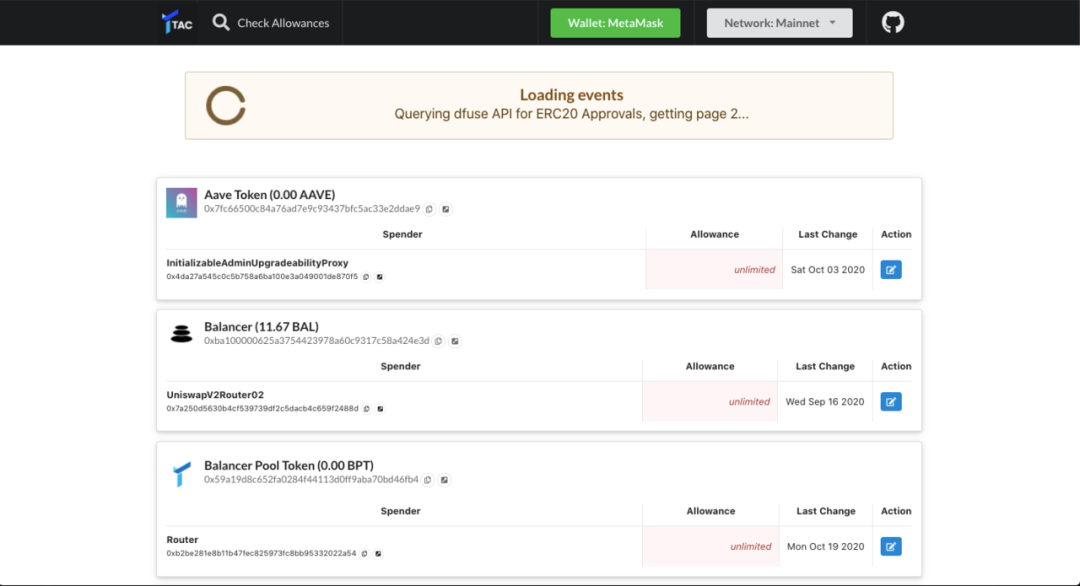Click the magnifier icon beside Check Allowances

(x=220, y=23)
